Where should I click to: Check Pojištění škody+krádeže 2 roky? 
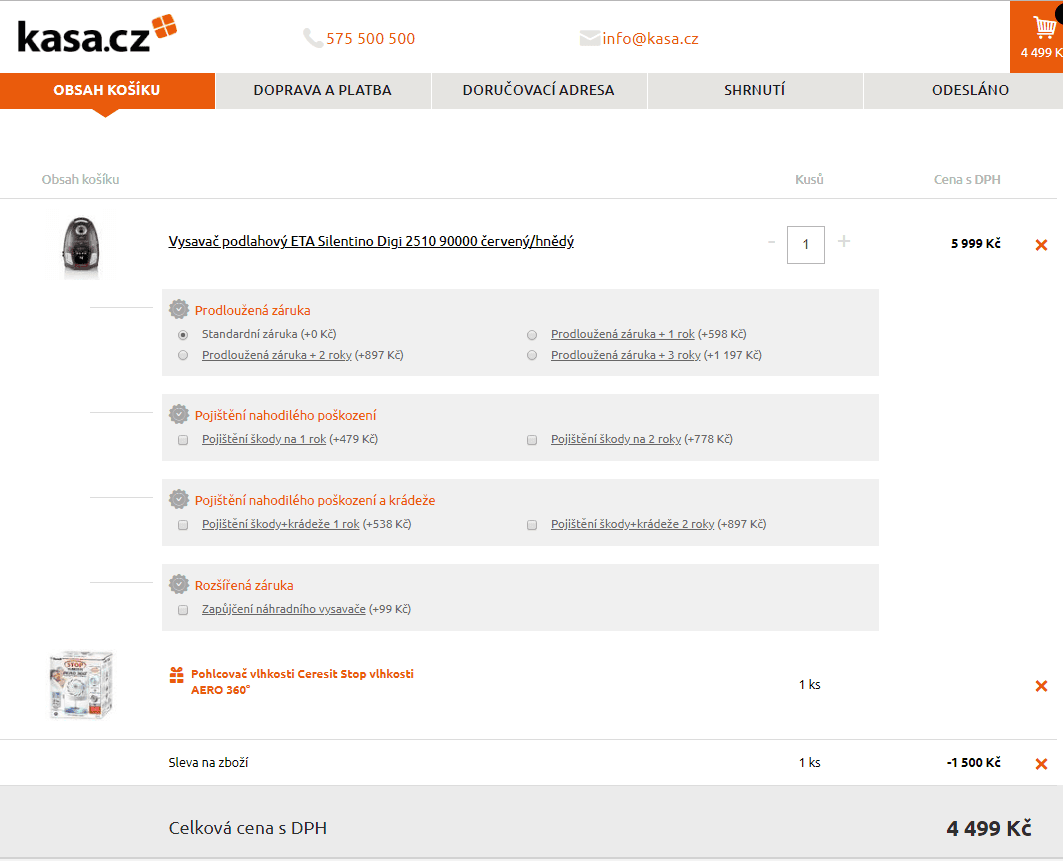(x=532, y=525)
